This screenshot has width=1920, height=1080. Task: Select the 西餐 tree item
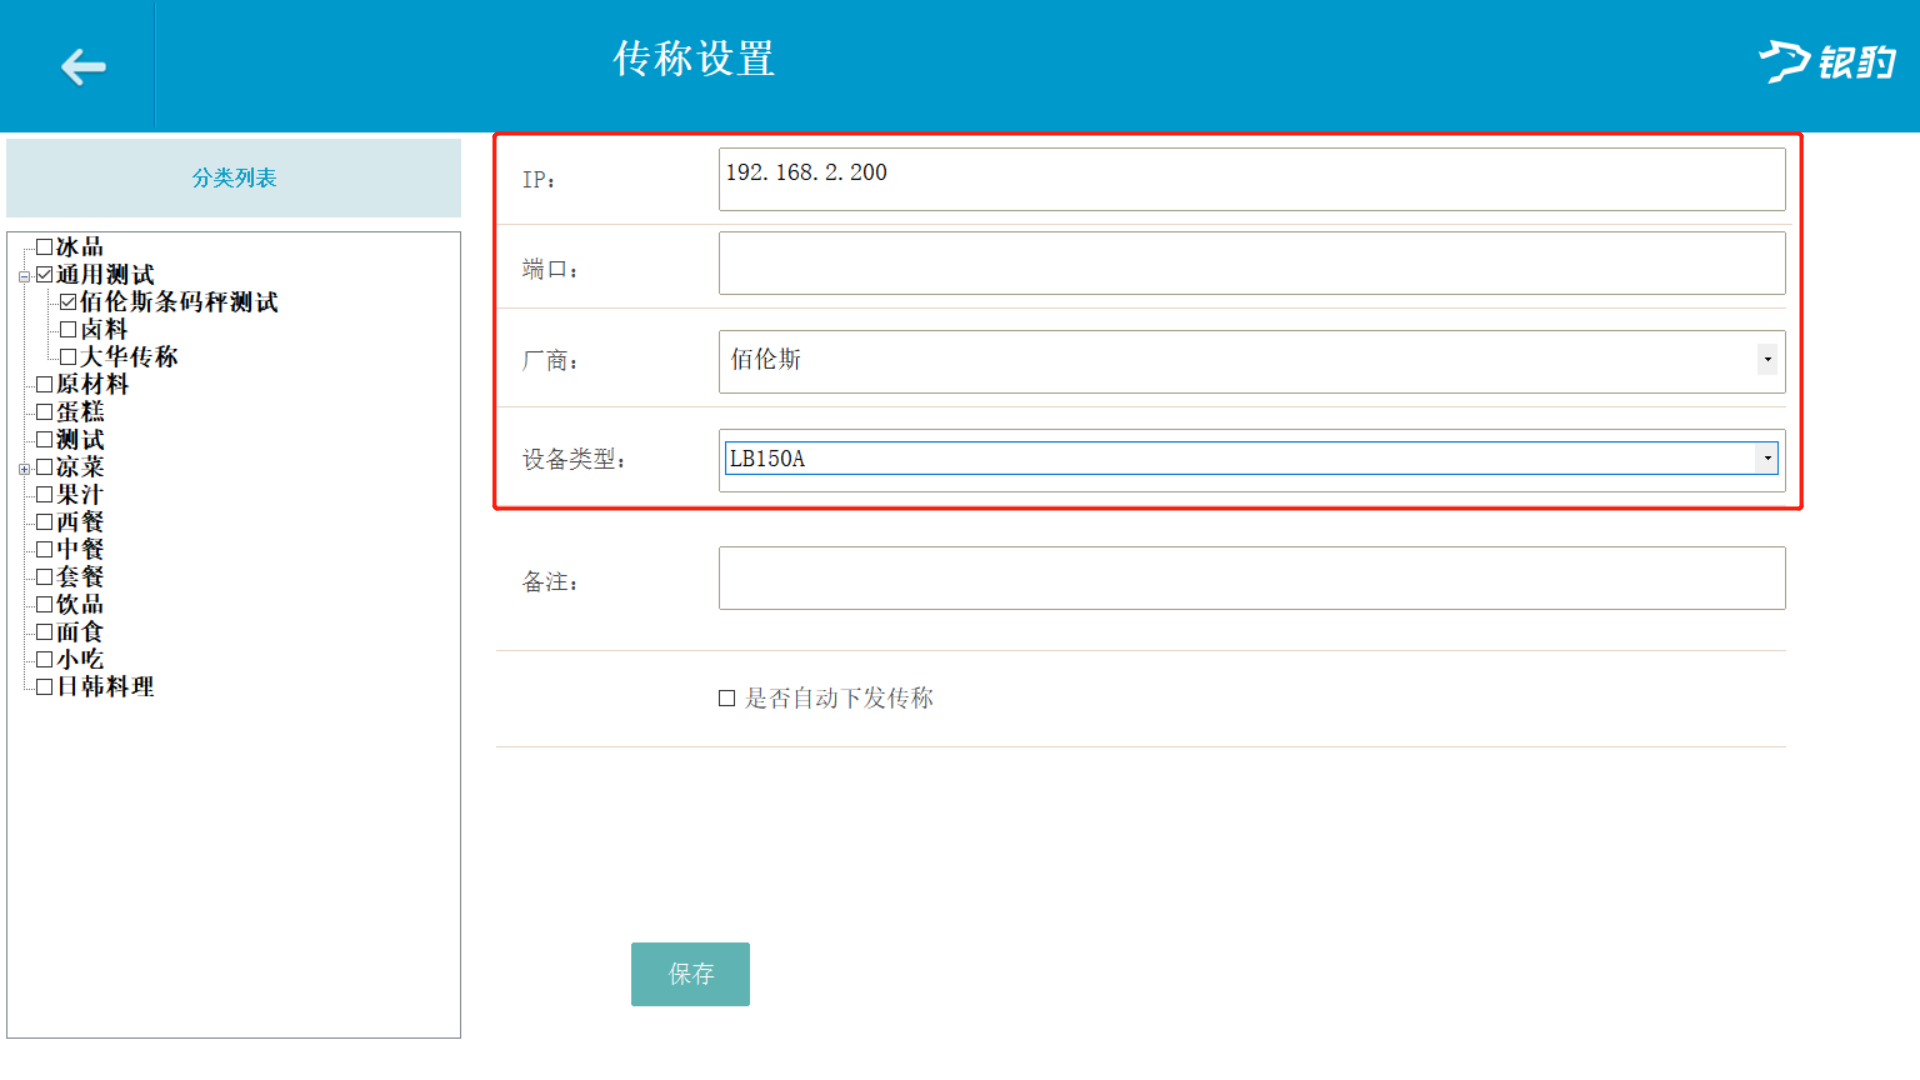click(80, 522)
